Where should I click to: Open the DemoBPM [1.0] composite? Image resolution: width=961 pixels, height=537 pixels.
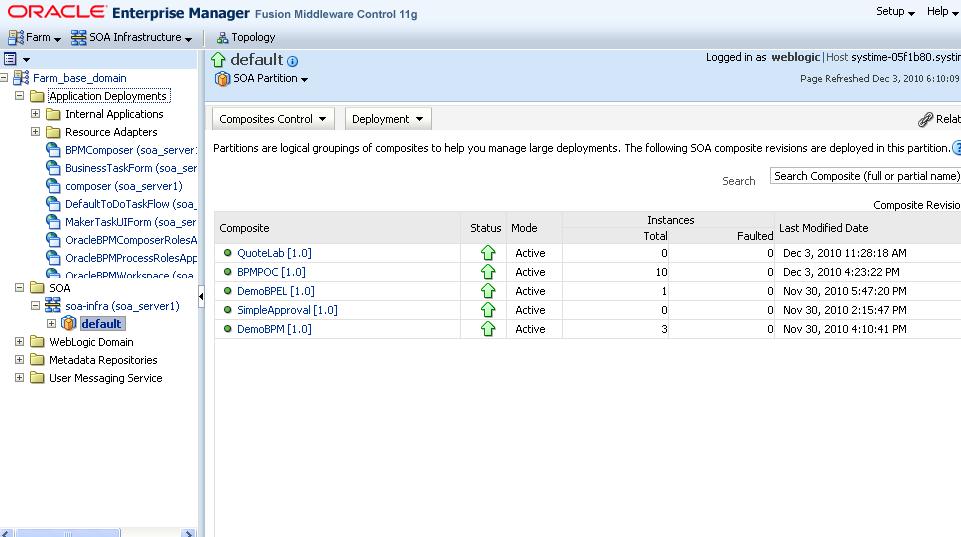274,329
